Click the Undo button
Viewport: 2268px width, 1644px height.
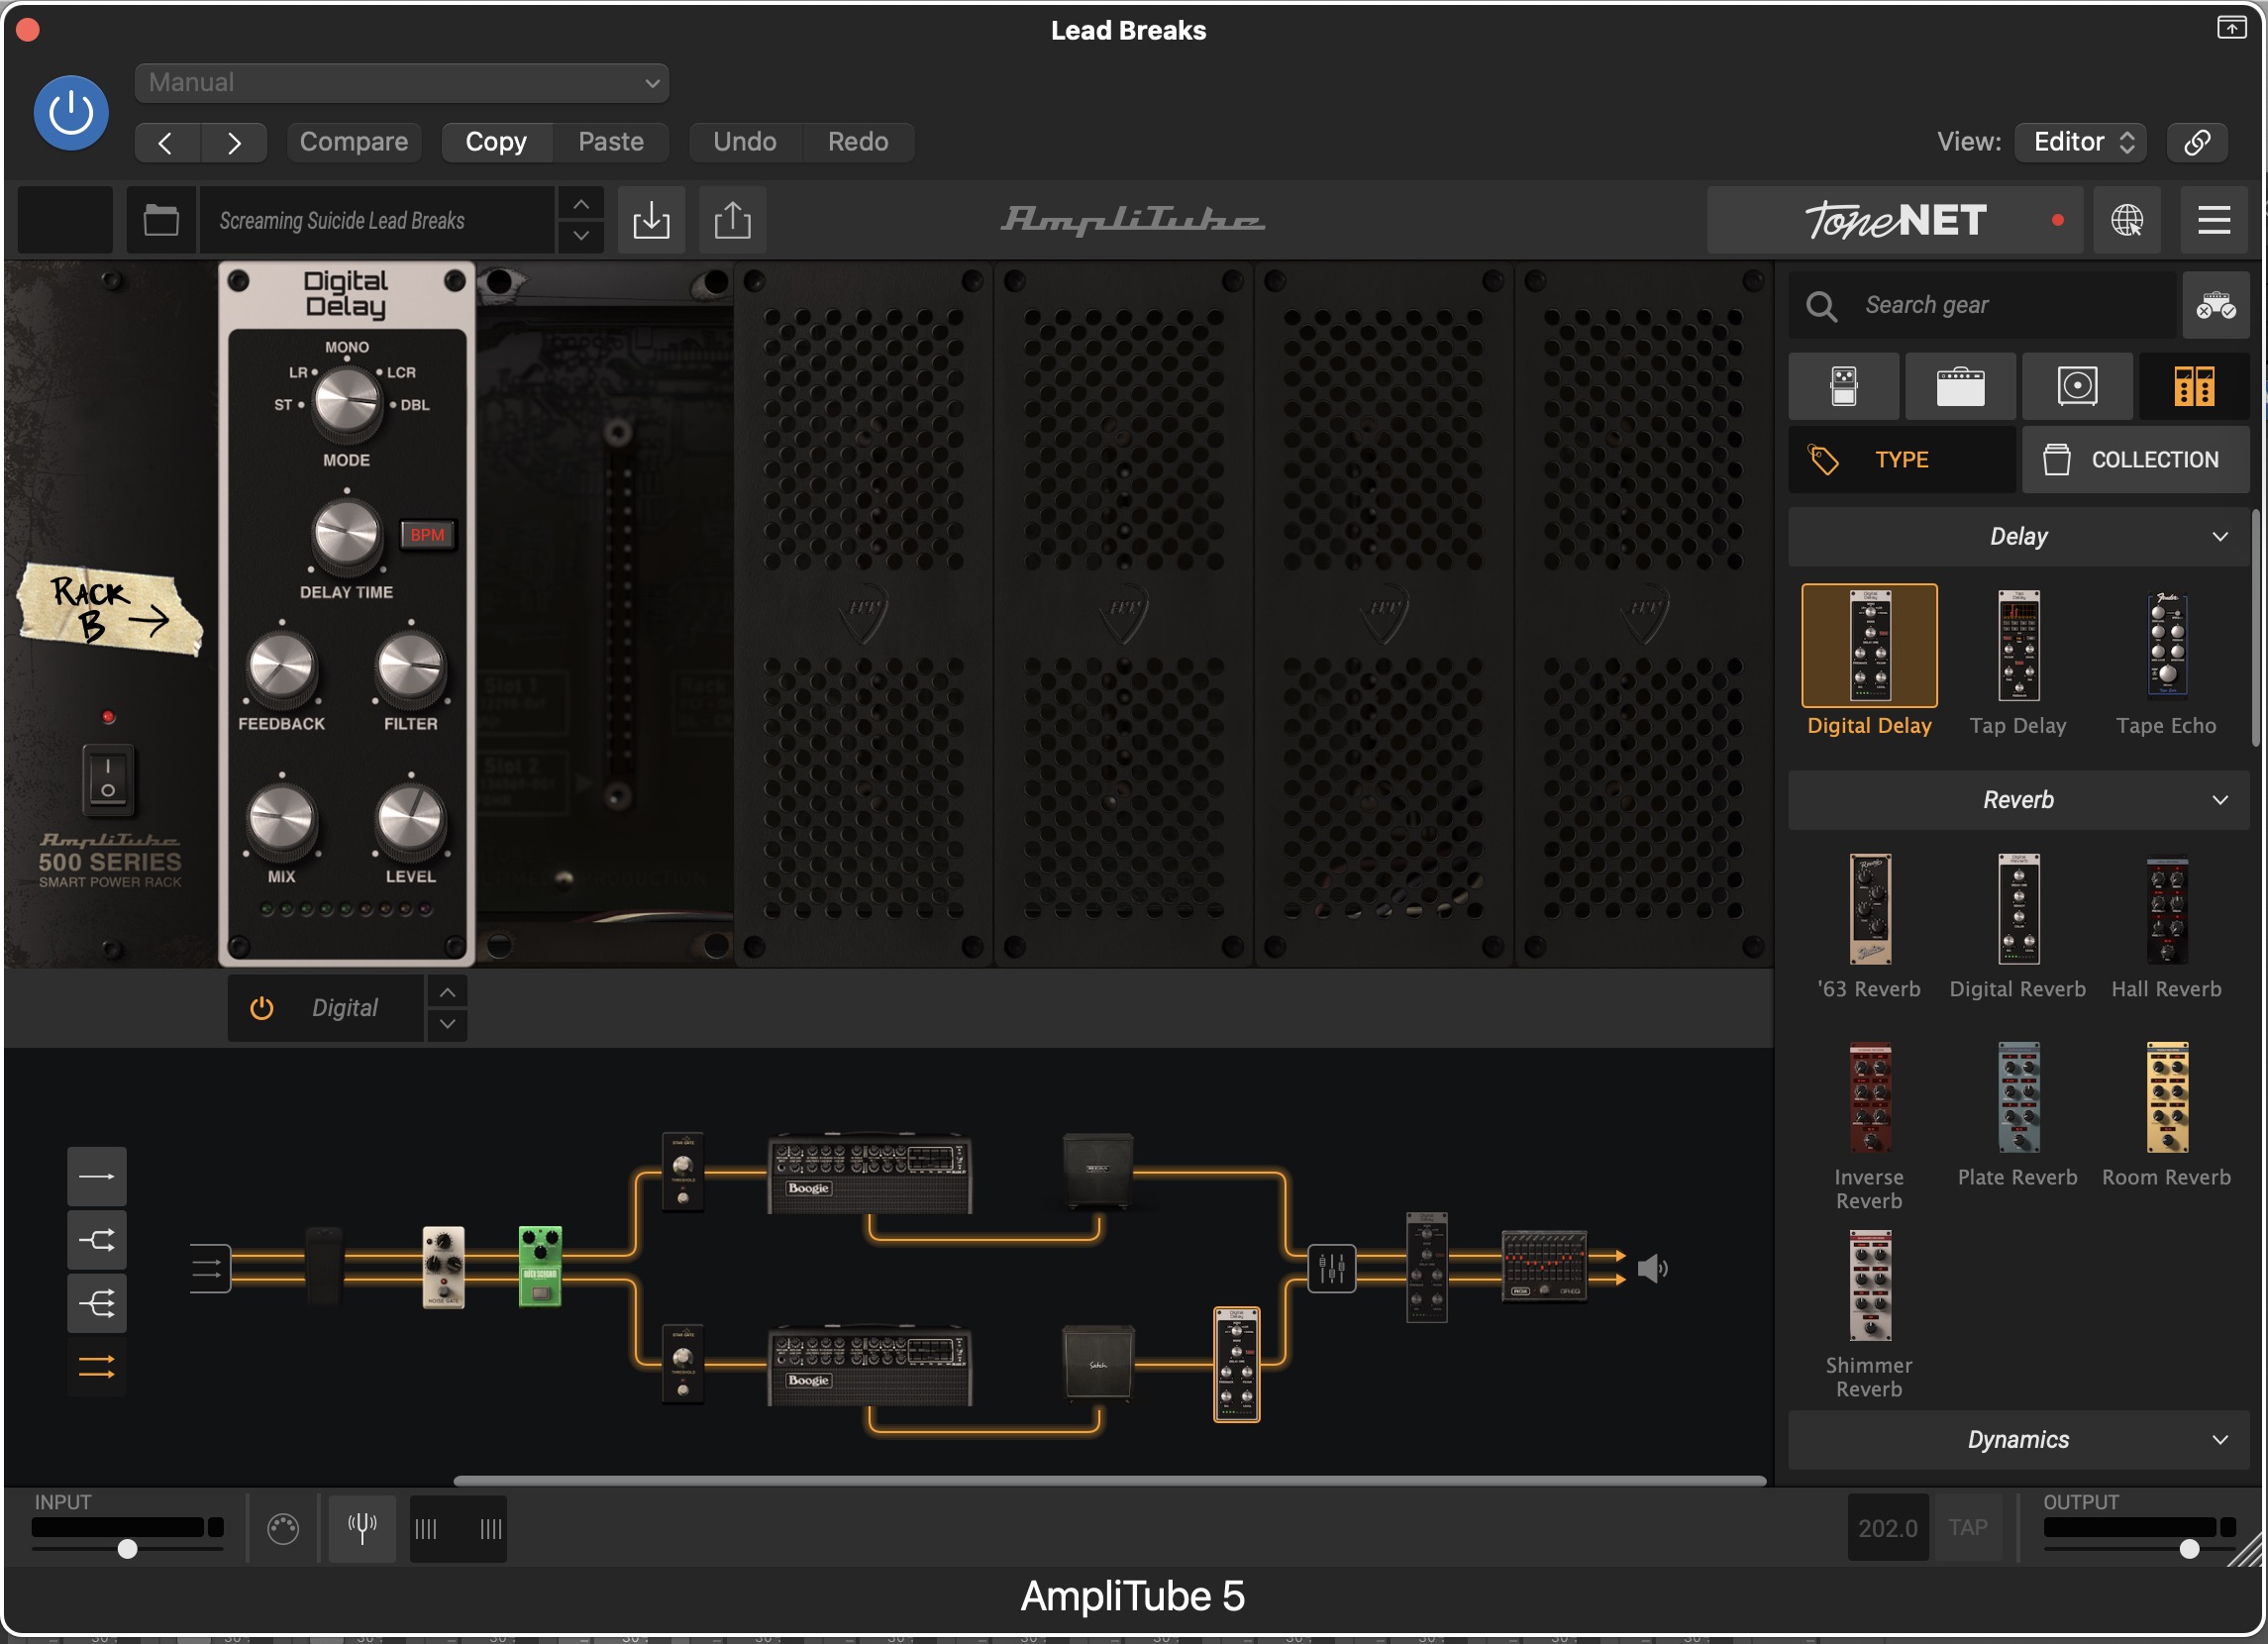[x=745, y=142]
